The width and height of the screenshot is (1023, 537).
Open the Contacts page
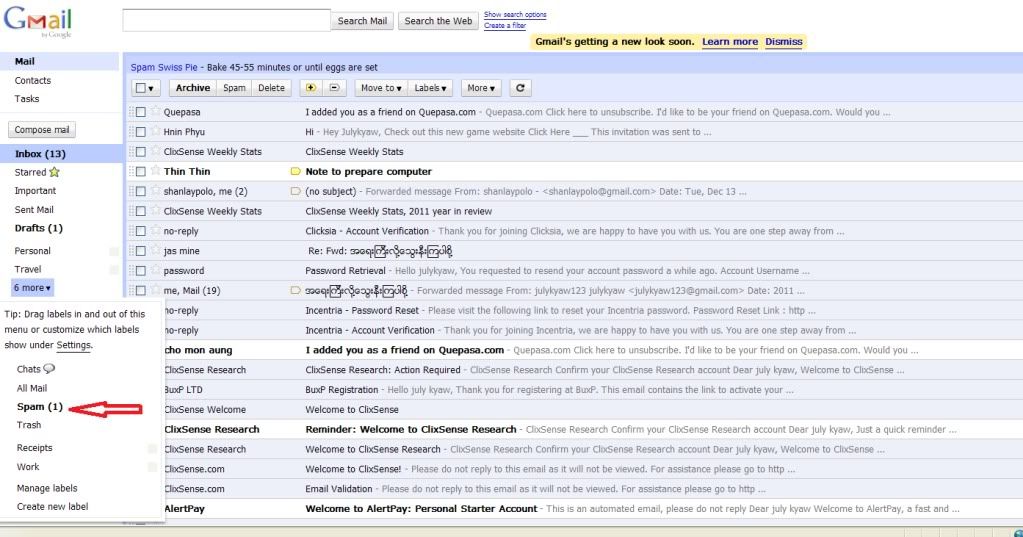[33, 80]
